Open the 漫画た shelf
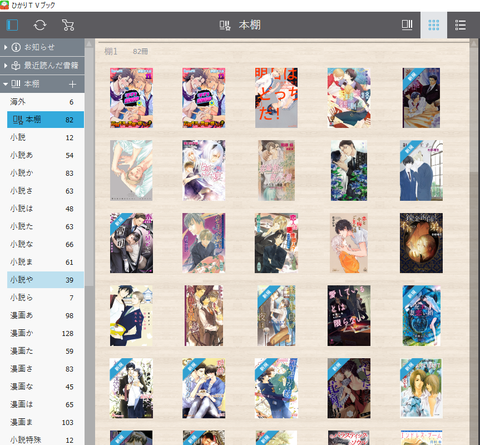Screen dimensions: 480x445 tap(42, 351)
